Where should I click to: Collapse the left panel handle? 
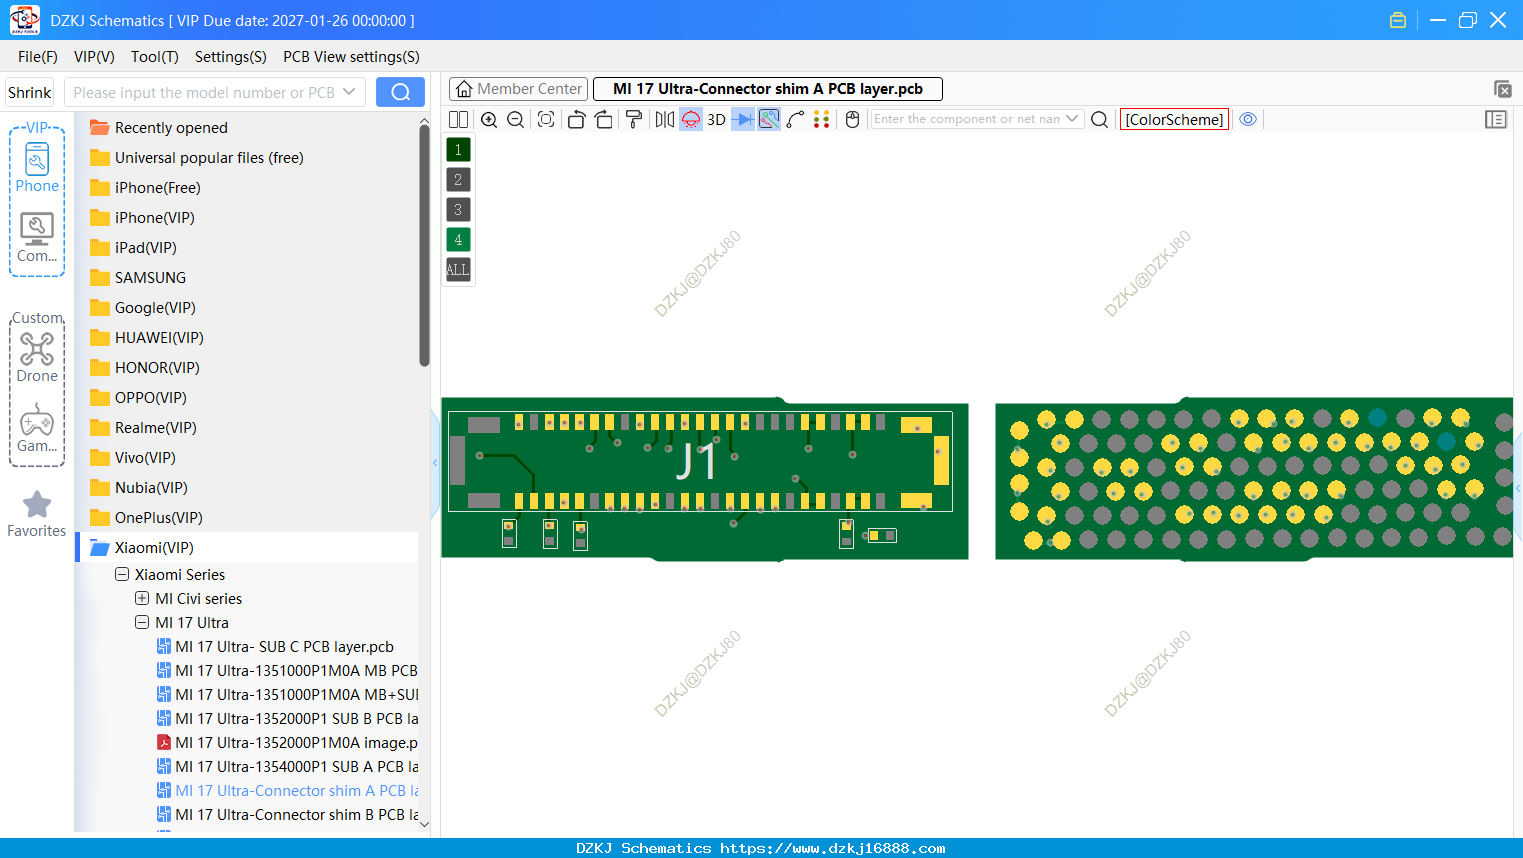[x=435, y=463]
